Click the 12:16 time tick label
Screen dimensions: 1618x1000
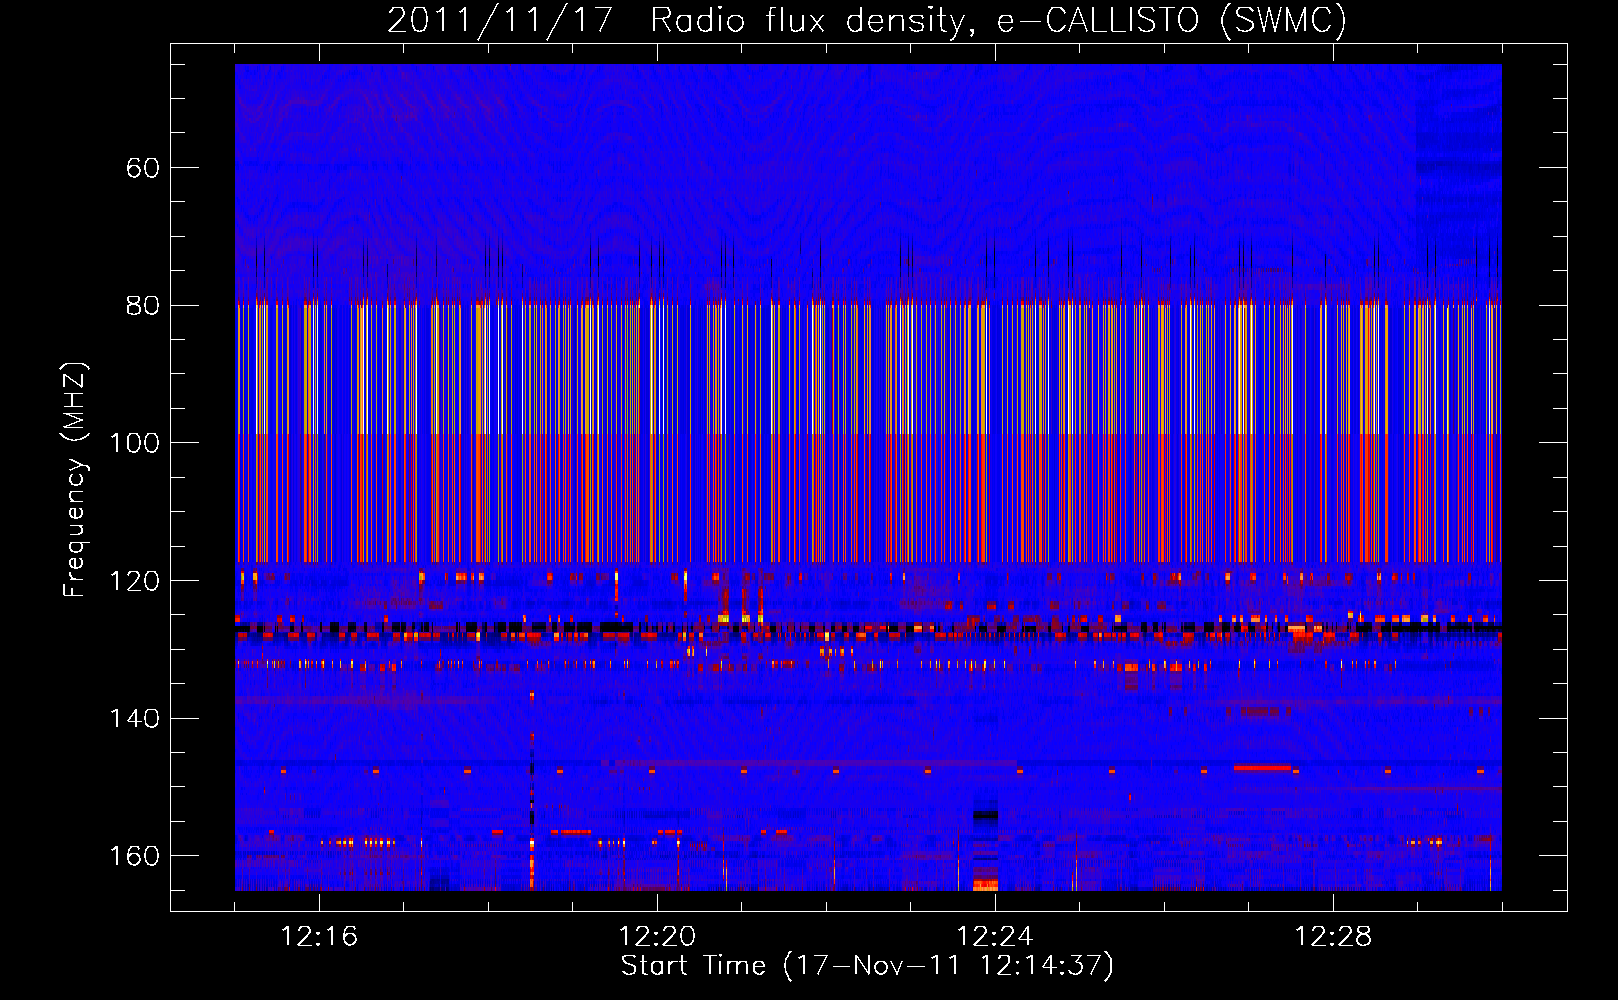coord(319,937)
